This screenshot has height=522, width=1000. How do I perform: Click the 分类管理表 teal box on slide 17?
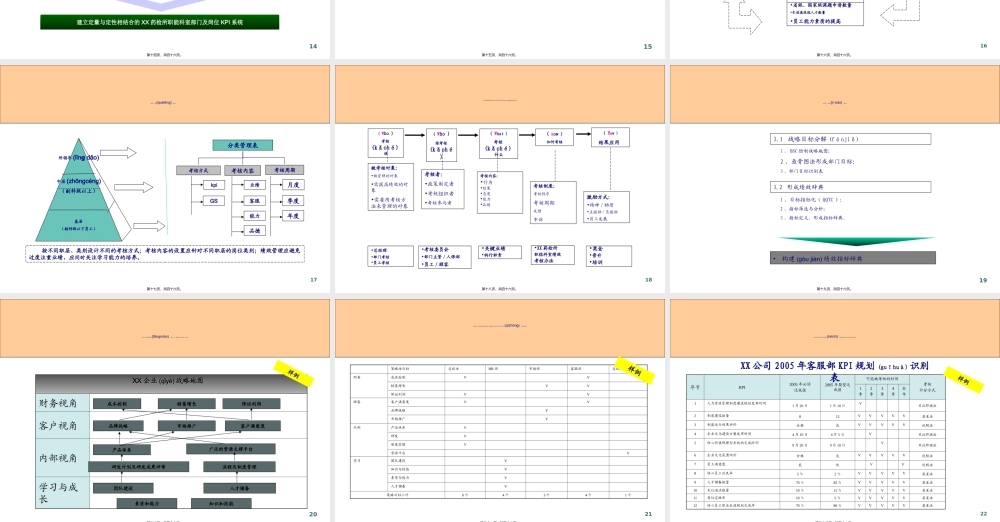click(x=242, y=145)
